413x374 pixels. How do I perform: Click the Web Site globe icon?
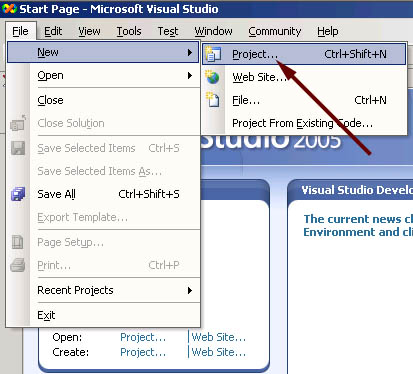click(x=212, y=77)
